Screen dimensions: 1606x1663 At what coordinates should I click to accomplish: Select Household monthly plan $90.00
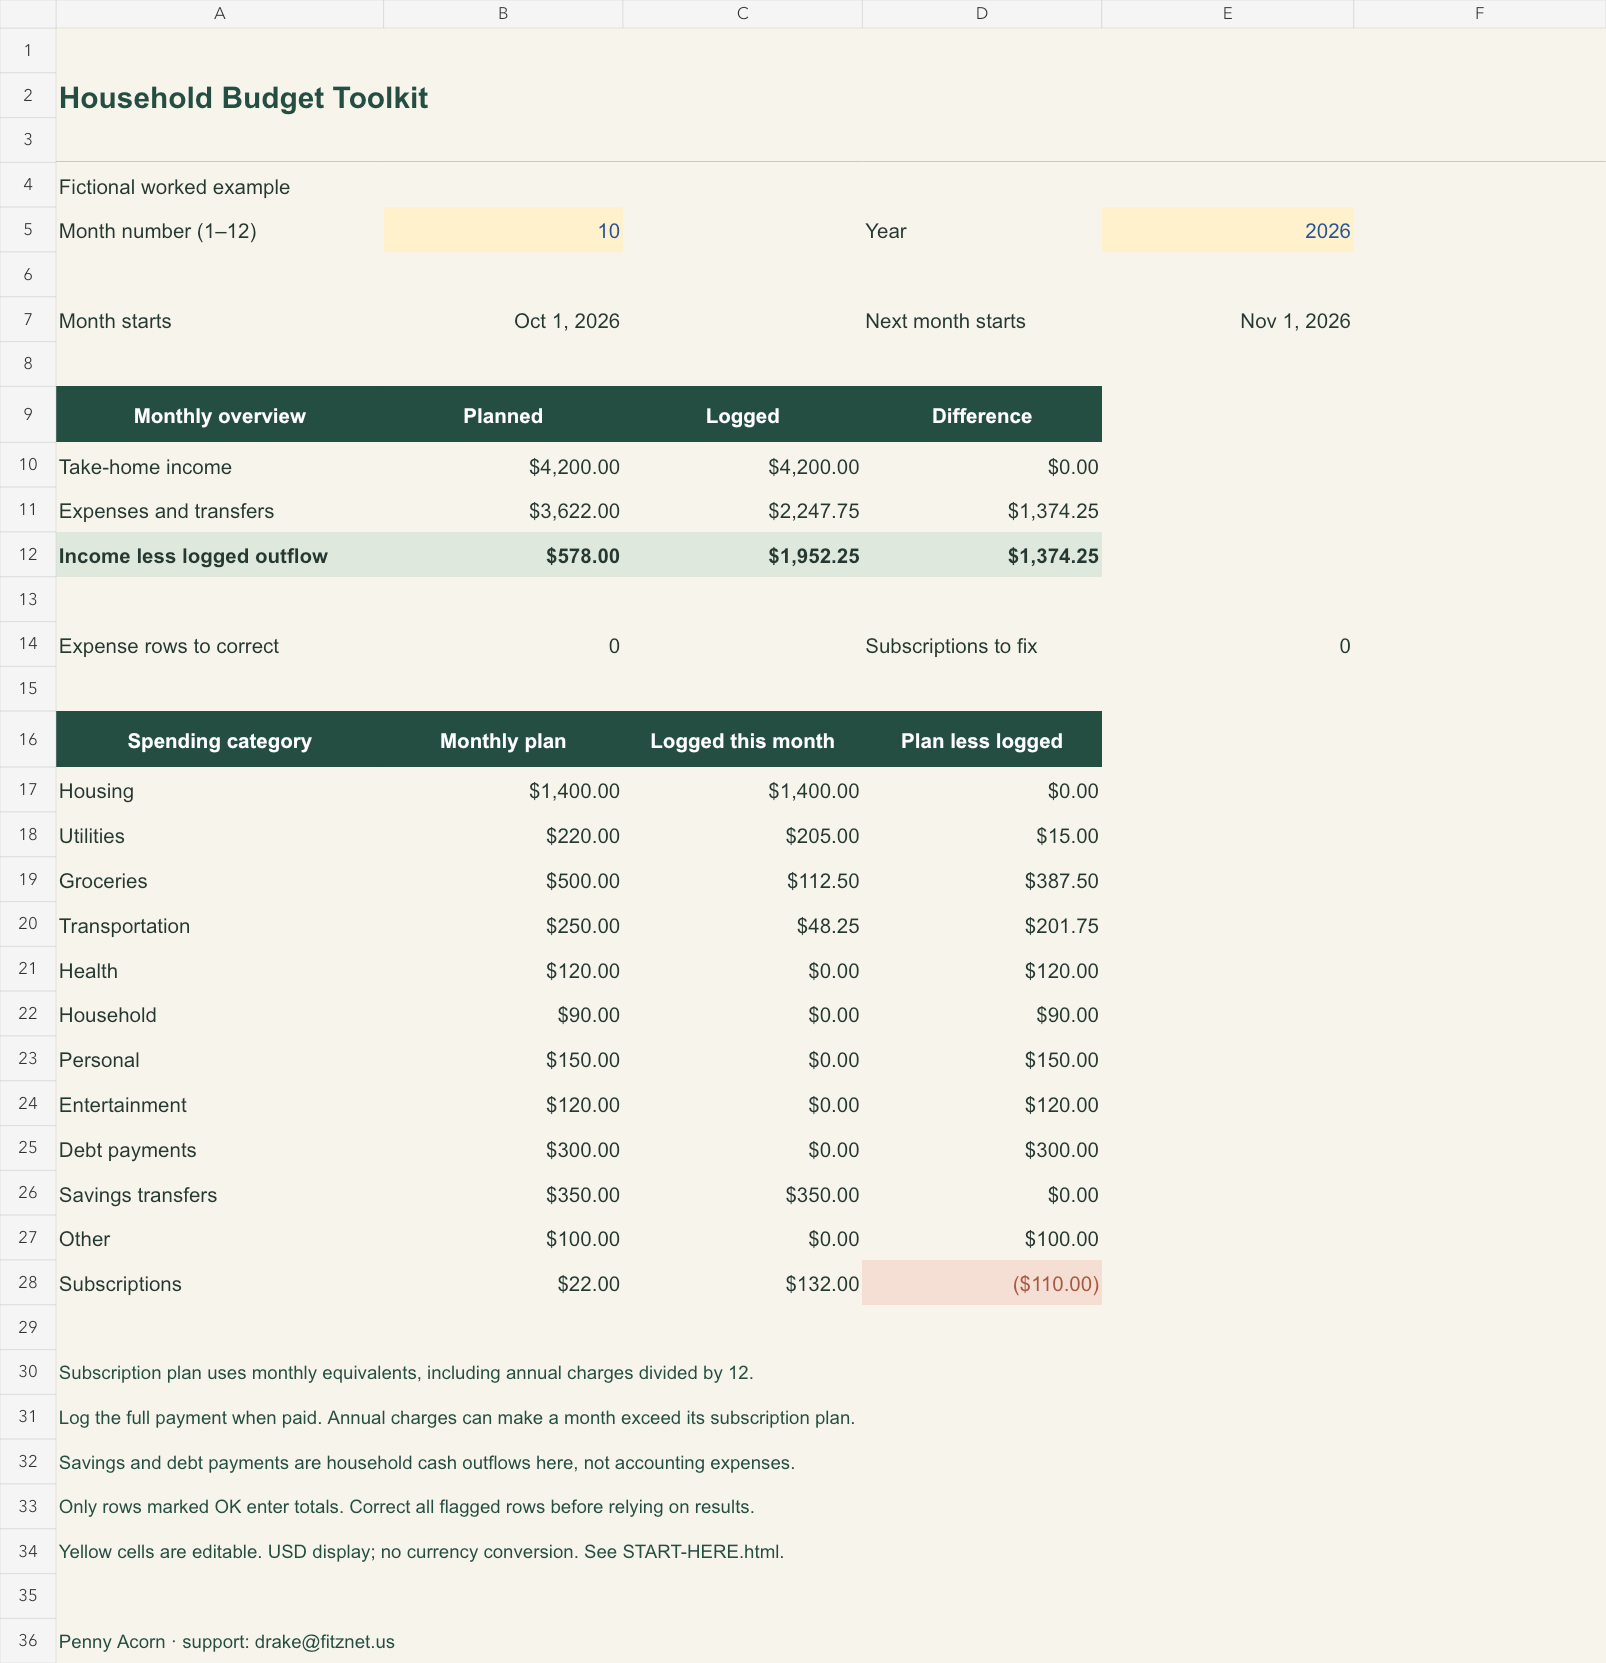(503, 1014)
